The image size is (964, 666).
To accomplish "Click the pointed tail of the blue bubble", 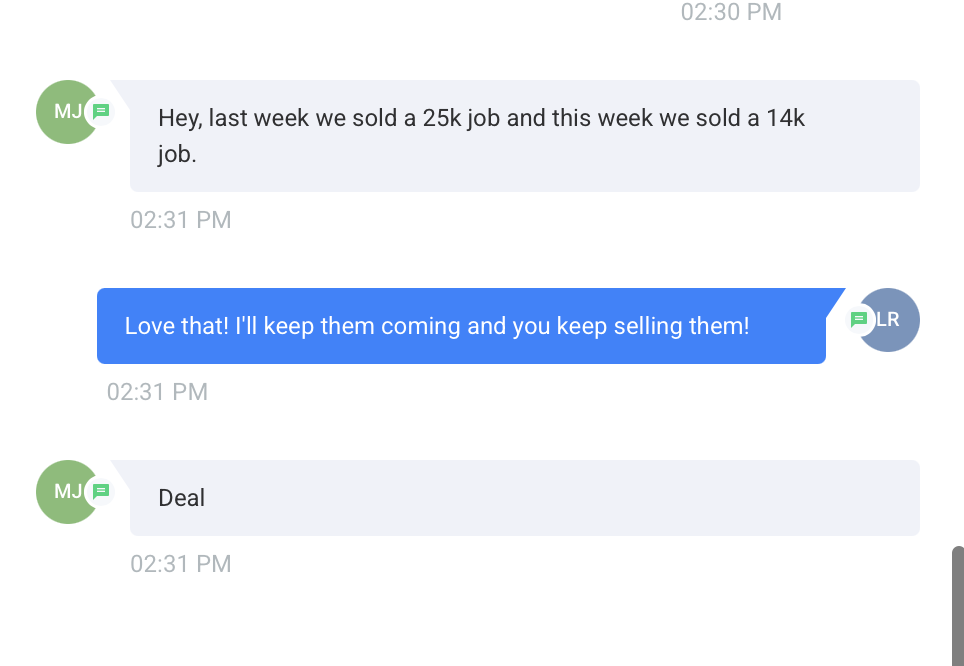I will coord(835,298).
